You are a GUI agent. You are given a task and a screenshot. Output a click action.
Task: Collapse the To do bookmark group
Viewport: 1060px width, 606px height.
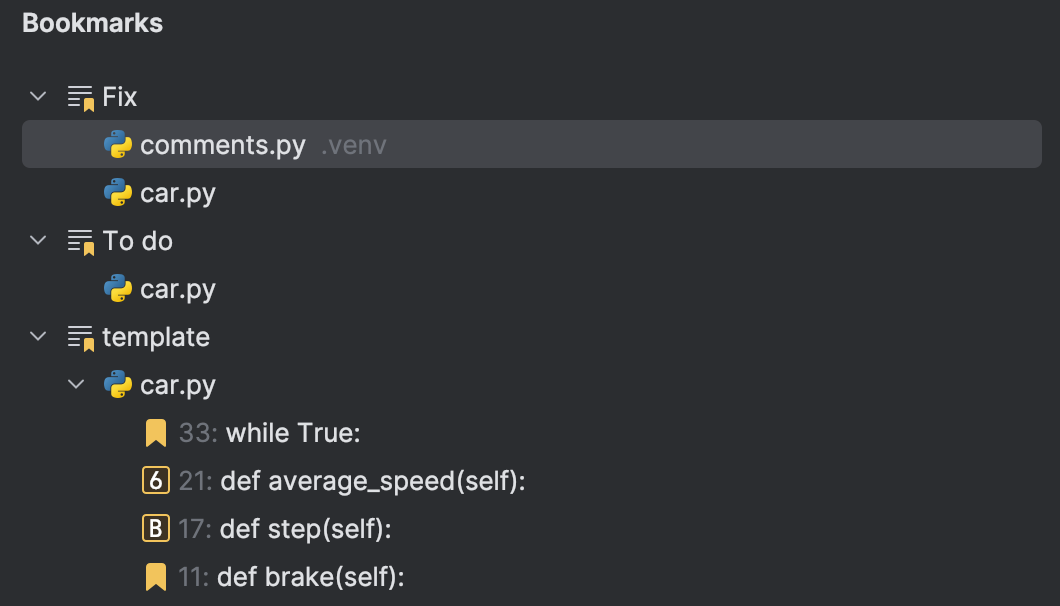pos(38,240)
